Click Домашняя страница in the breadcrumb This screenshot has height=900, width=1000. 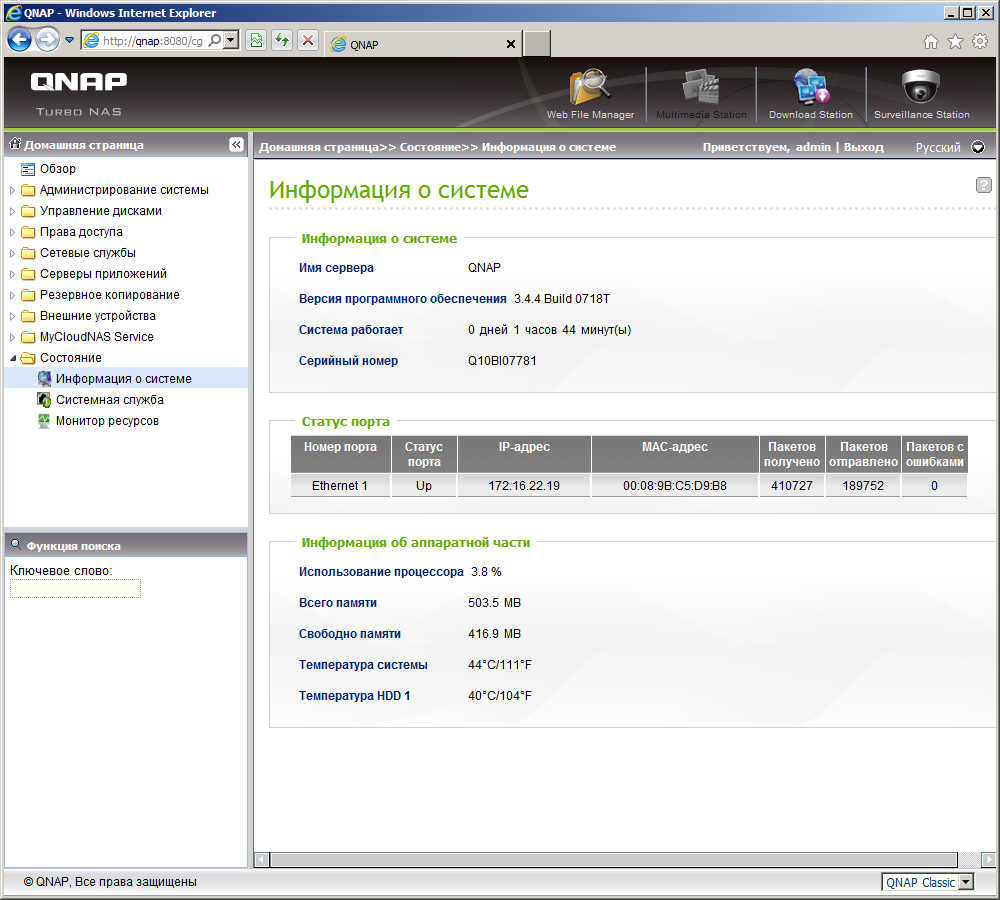tap(319, 147)
